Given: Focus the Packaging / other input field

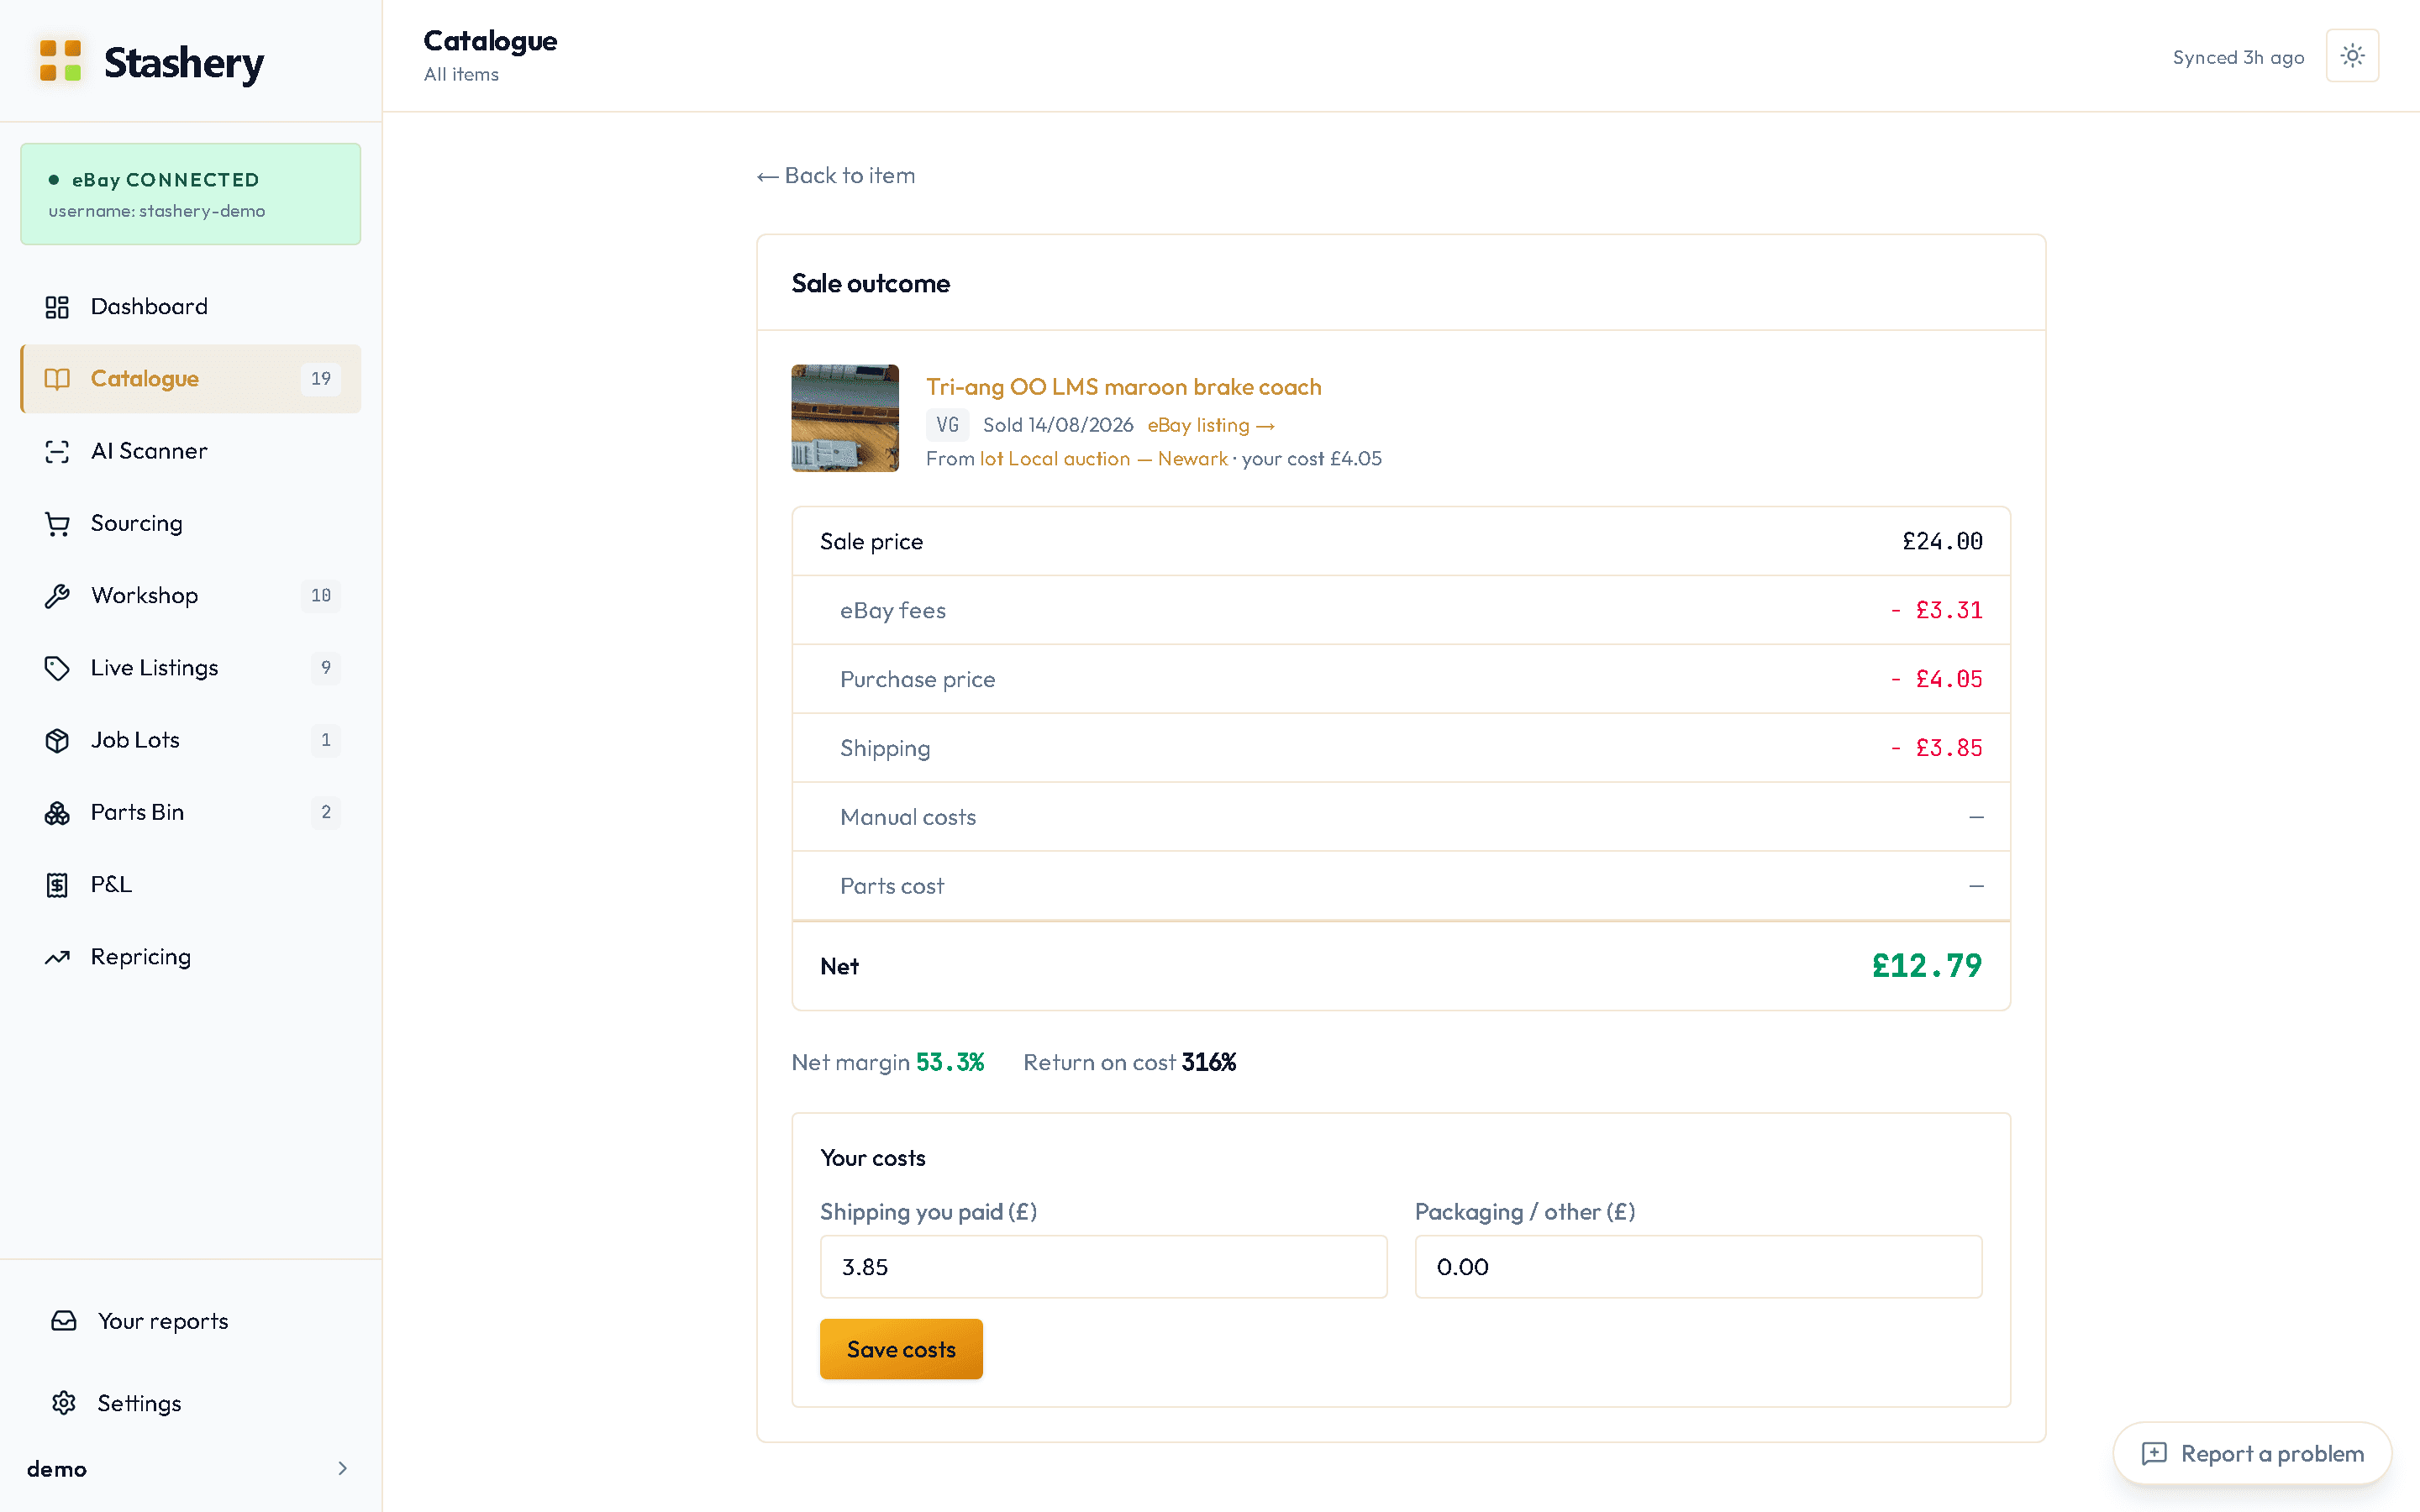Looking at the screenshot, I should pyautogui.click(x=1698, y=1267).
